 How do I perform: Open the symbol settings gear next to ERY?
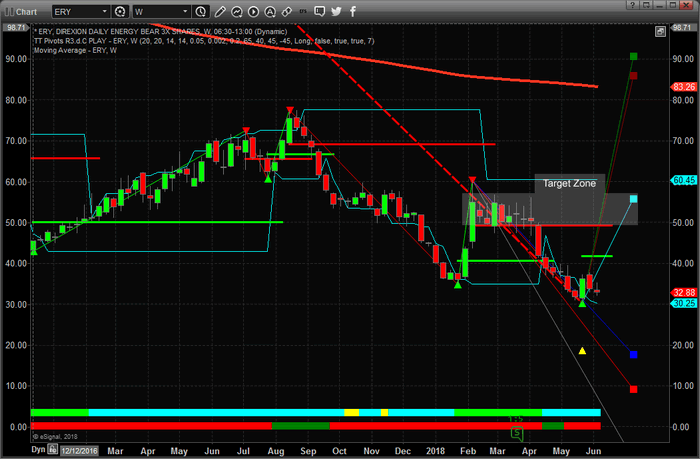pyautogui.click(x=120, y=12)
